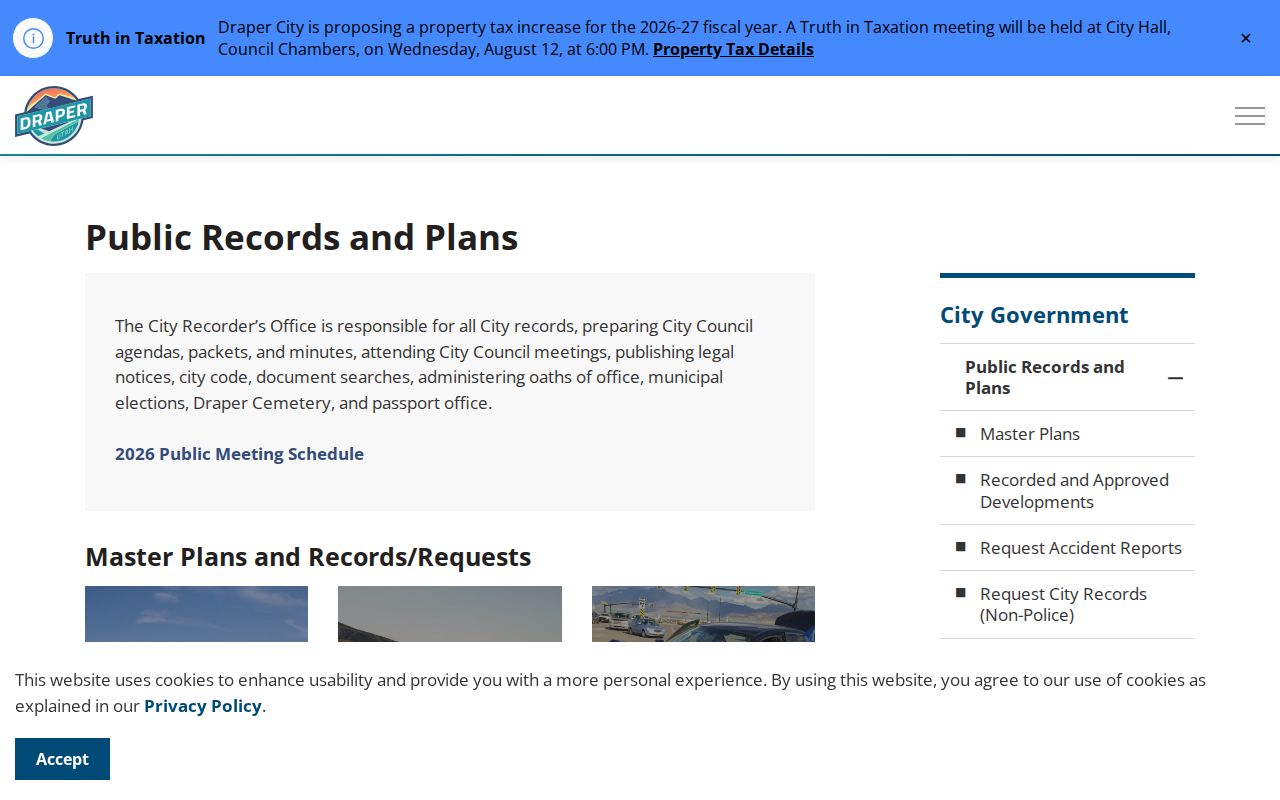This screenshot has width=1280, height=800.
Task: Go to Master Plans in sidebar
Action: tap(1030, 434)
